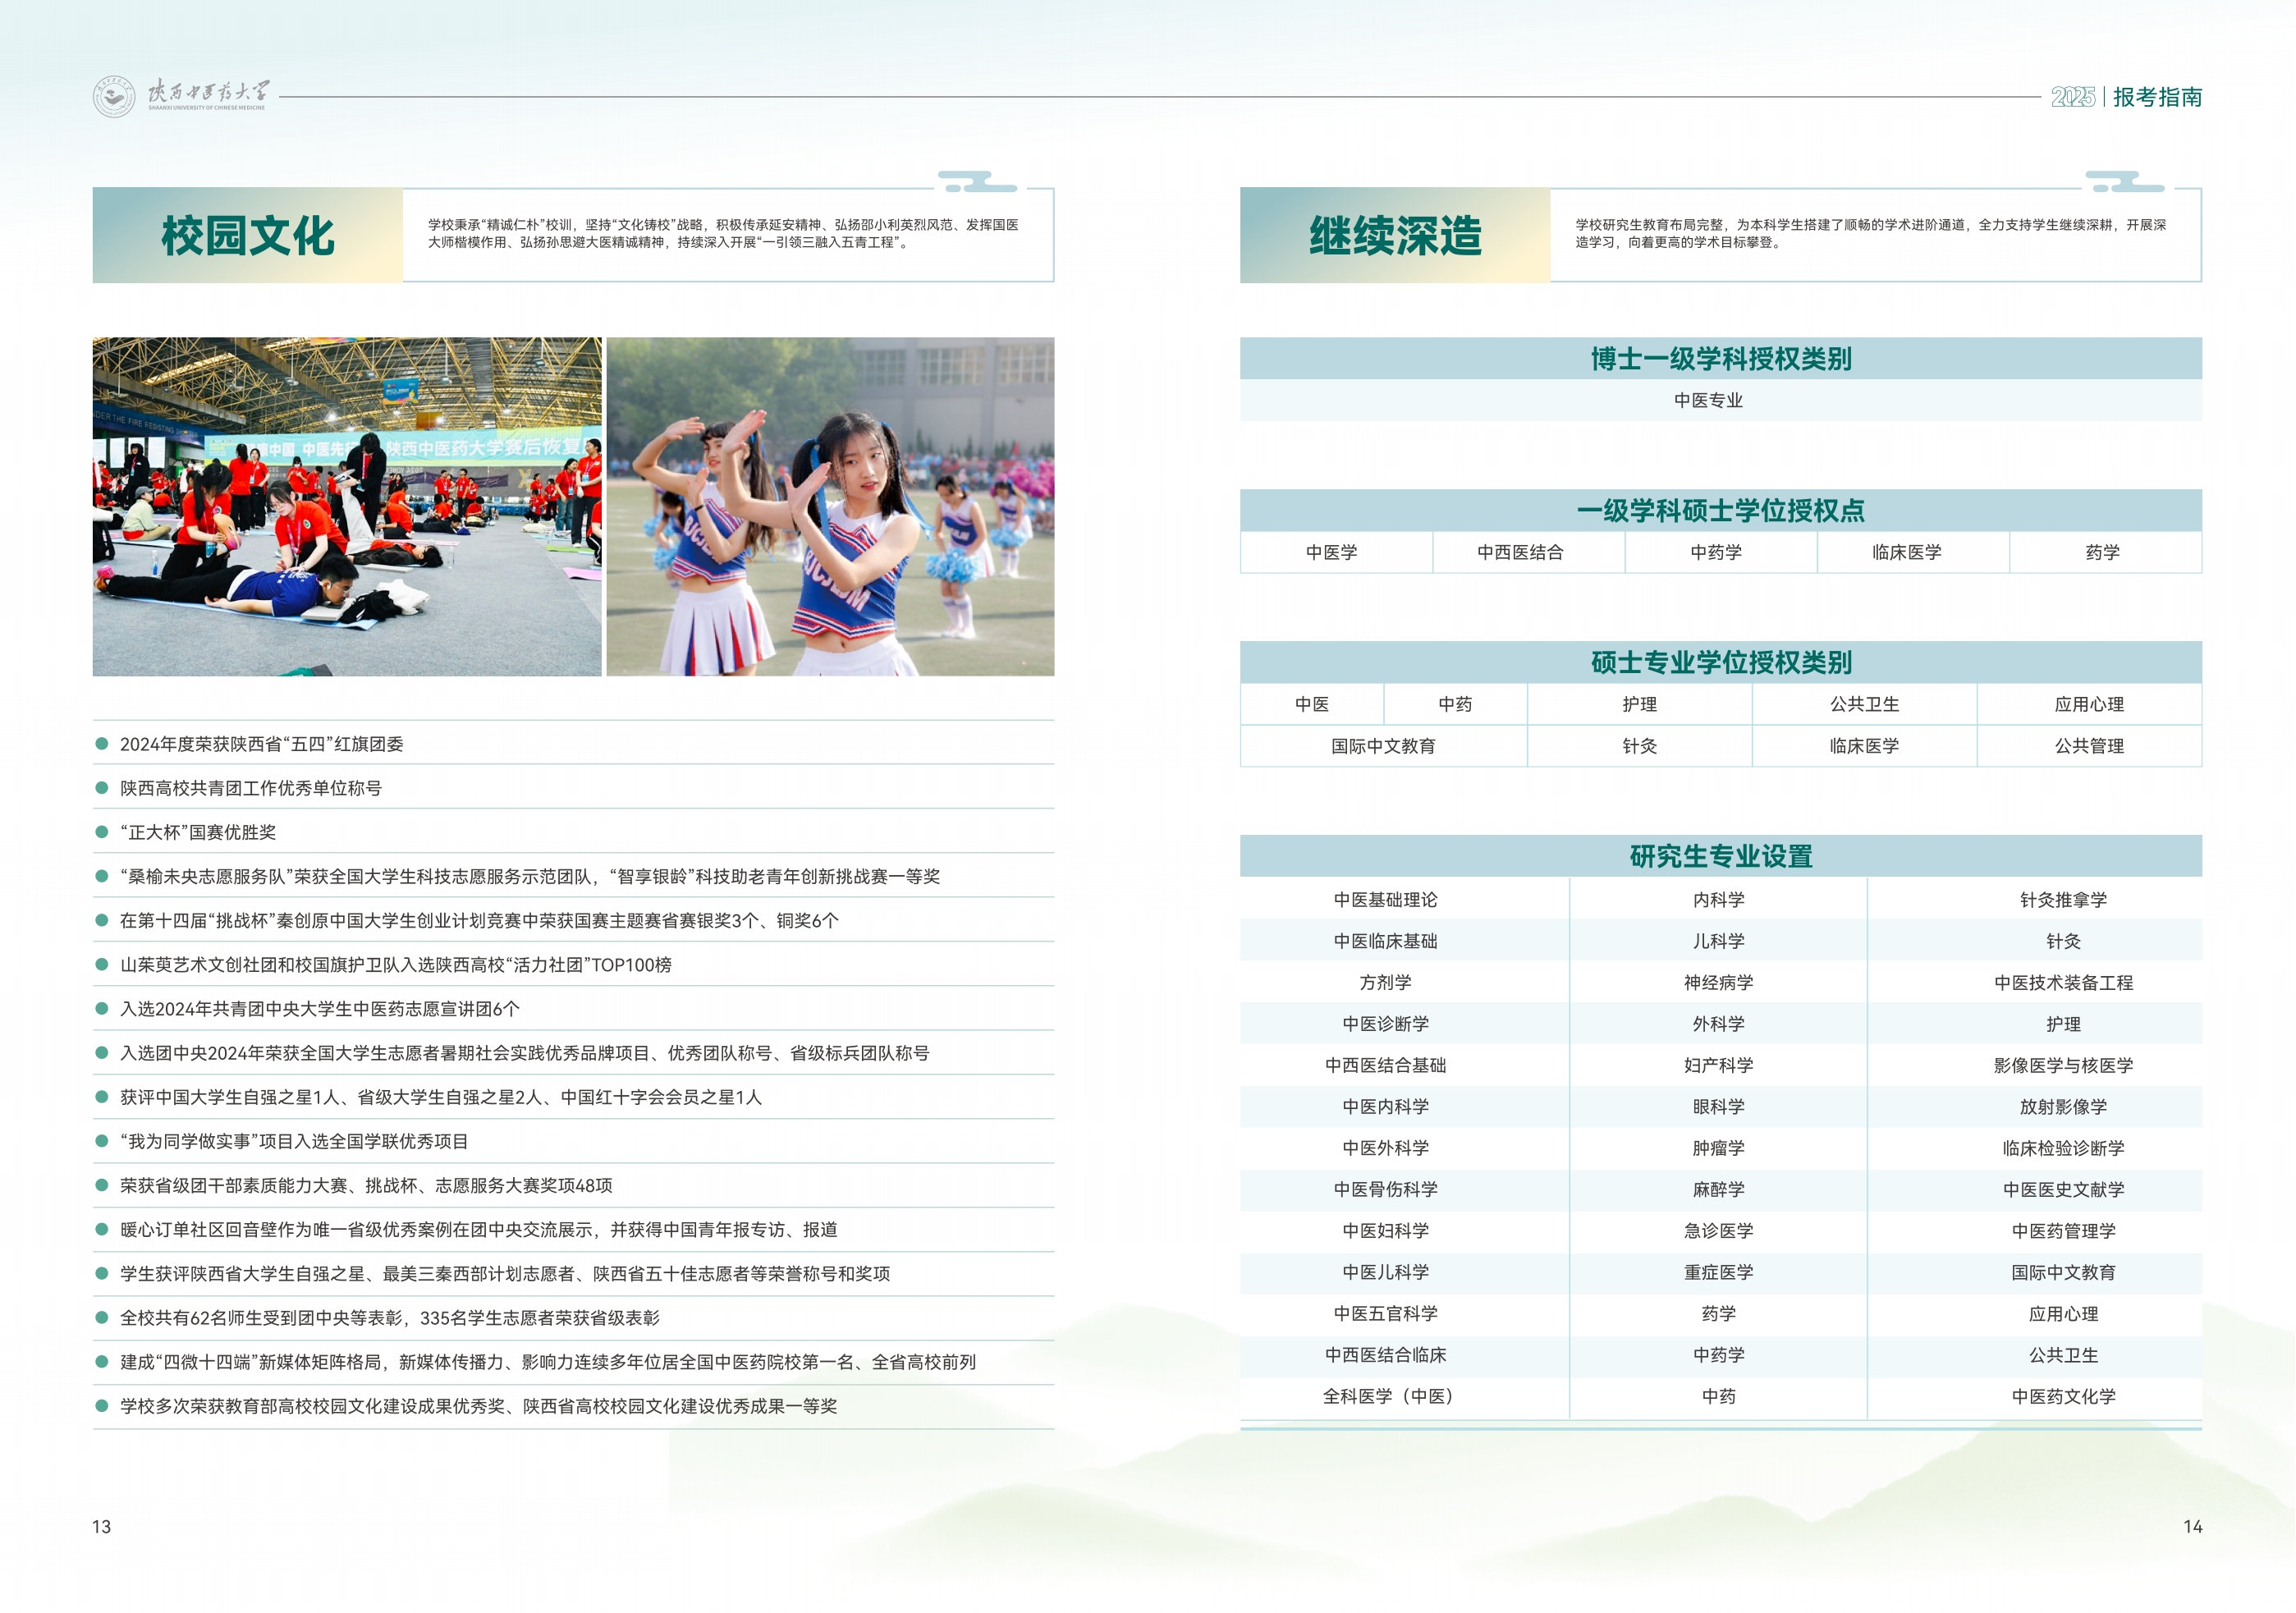Click the 报考指南 header text
The width and height of the screenshot is (2296, 1613).
2157,97
